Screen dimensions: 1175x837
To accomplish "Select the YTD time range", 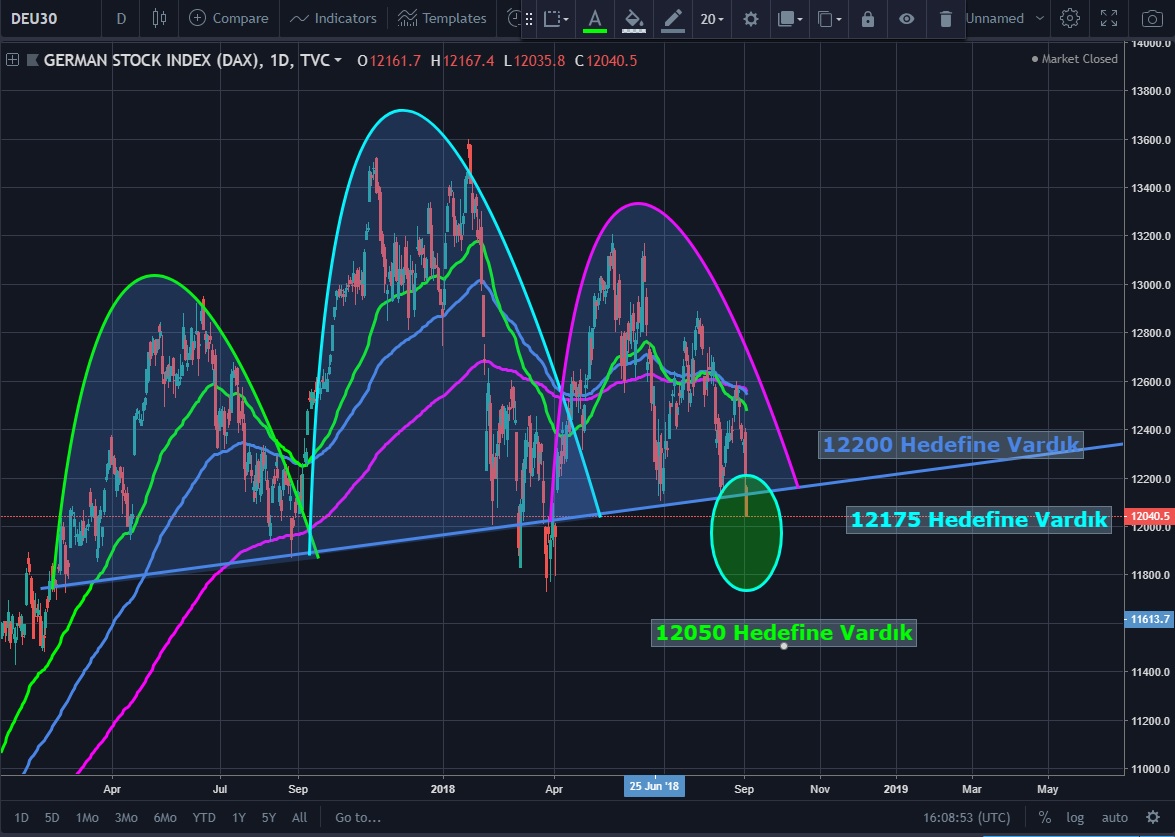I will click(x=204, y=817).
